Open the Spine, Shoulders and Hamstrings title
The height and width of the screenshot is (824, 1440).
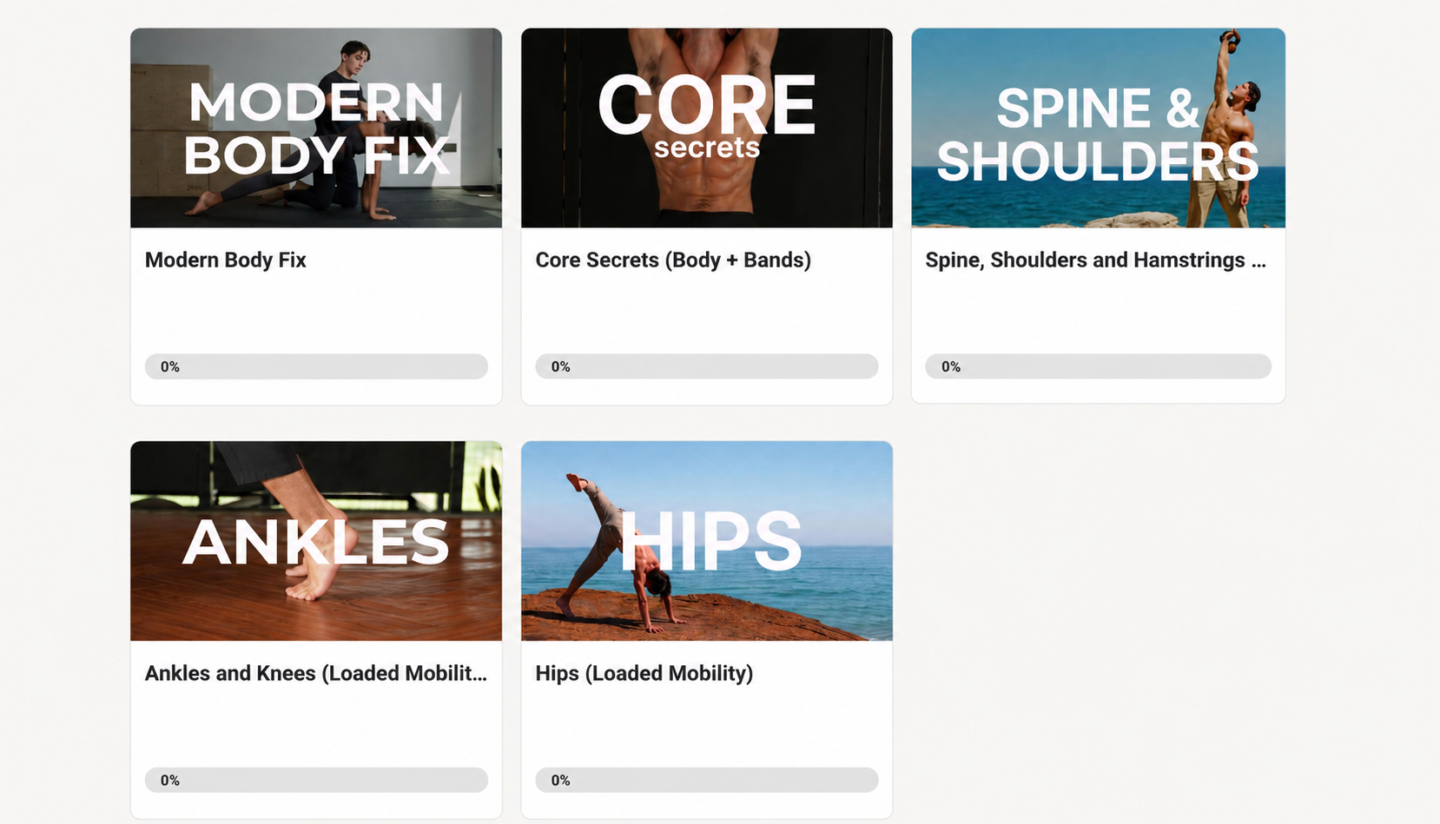coord(1096,260)
